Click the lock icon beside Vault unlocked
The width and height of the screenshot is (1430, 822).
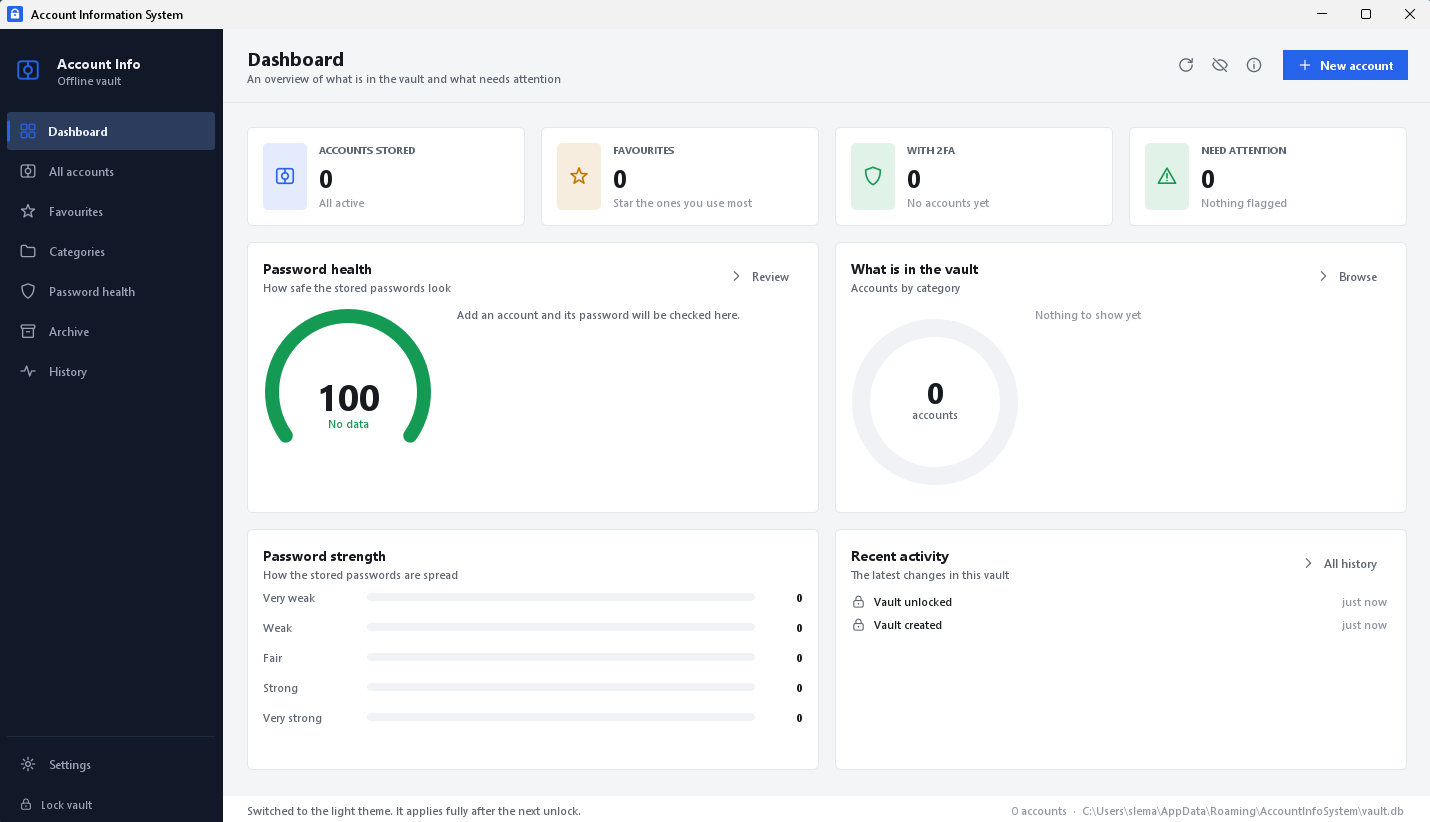coord(858,602)
